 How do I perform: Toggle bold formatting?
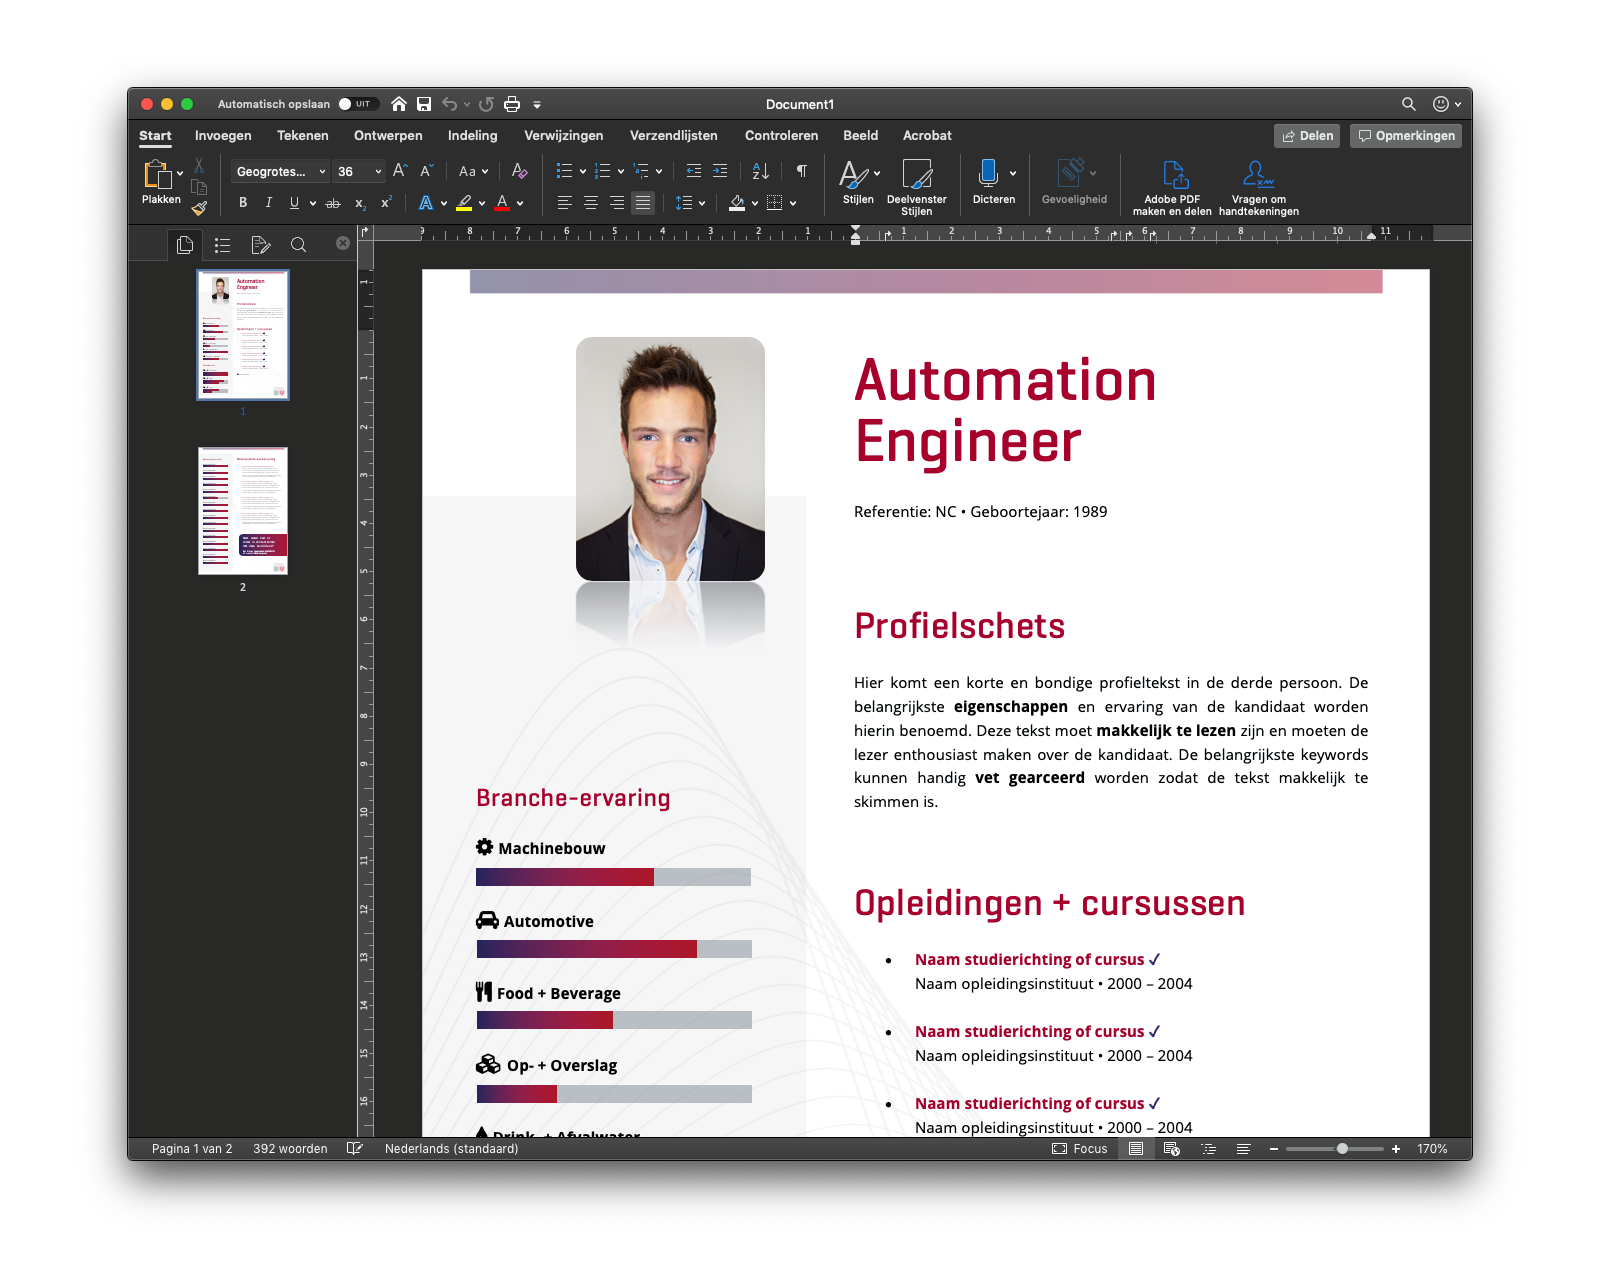click(x=243, y=203)
